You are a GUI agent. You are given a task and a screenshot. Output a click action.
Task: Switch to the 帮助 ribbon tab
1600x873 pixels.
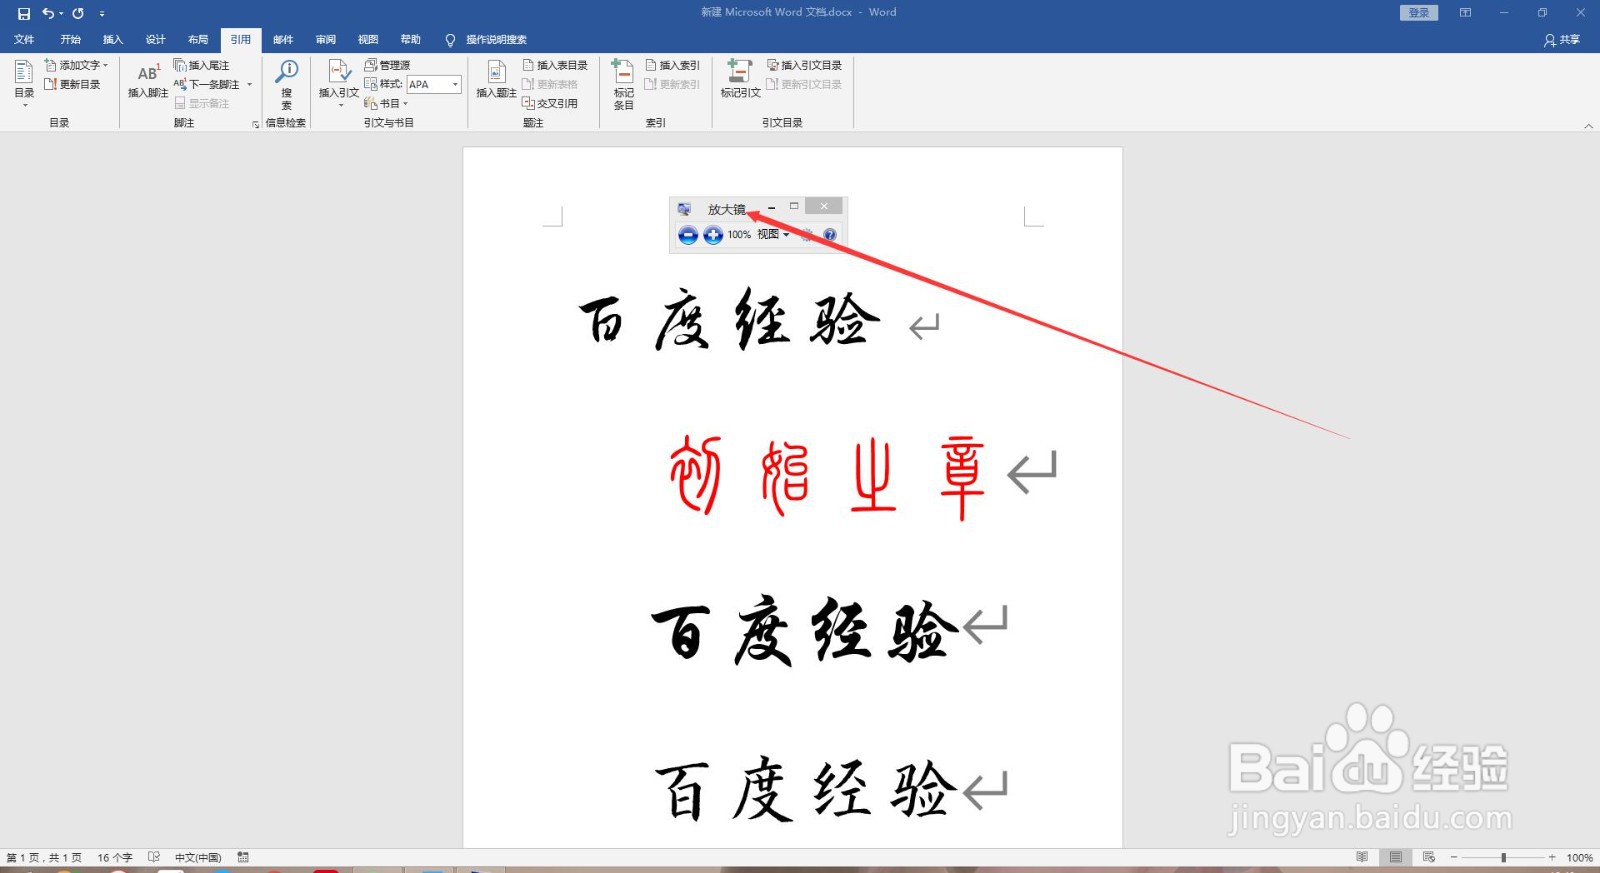click(x=411, y=40)
